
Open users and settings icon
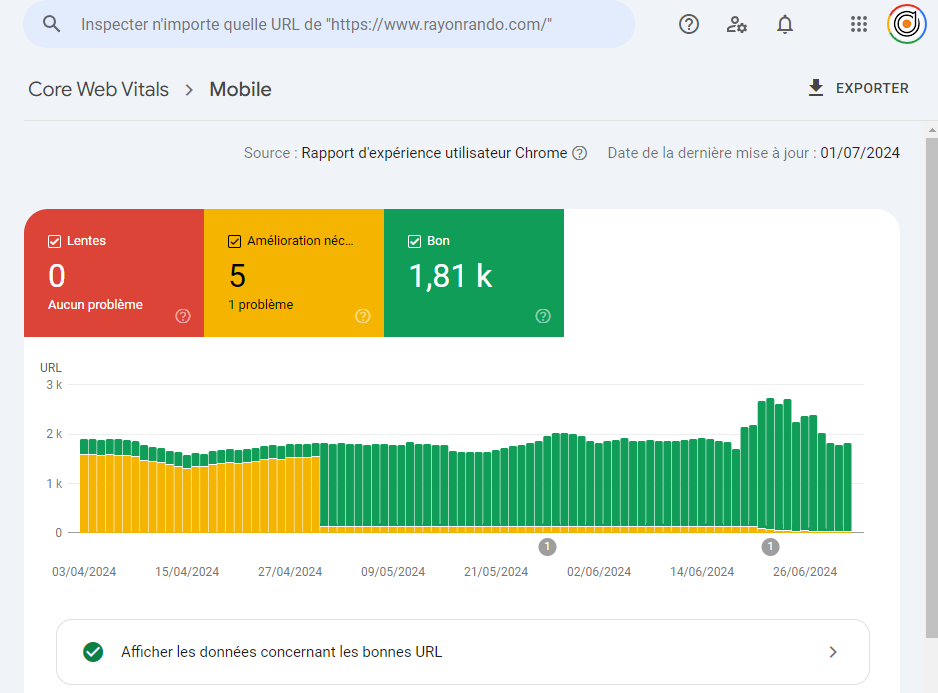click(x=736, y=24)
